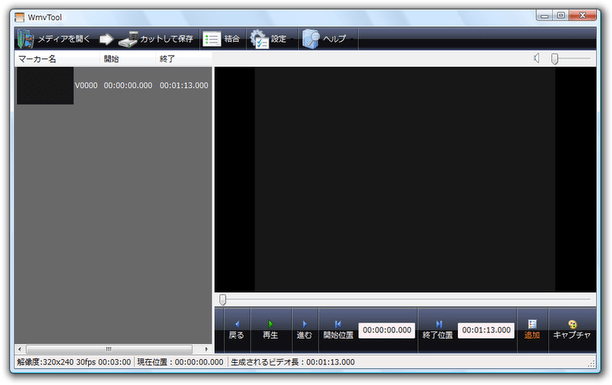Set end point with 終了位置
Viewport: 612px width, 385px height.
pos(438,330)
